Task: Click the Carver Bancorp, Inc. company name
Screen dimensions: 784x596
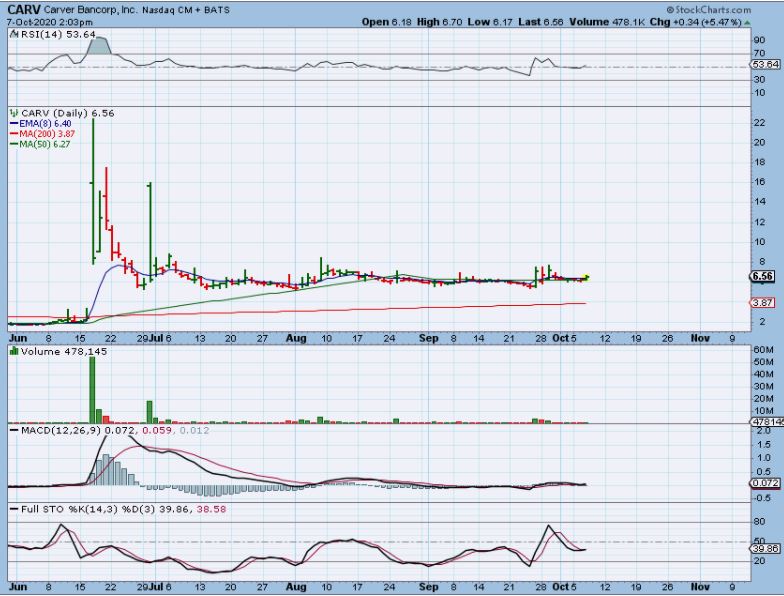Action: click(x=92, y=9)
